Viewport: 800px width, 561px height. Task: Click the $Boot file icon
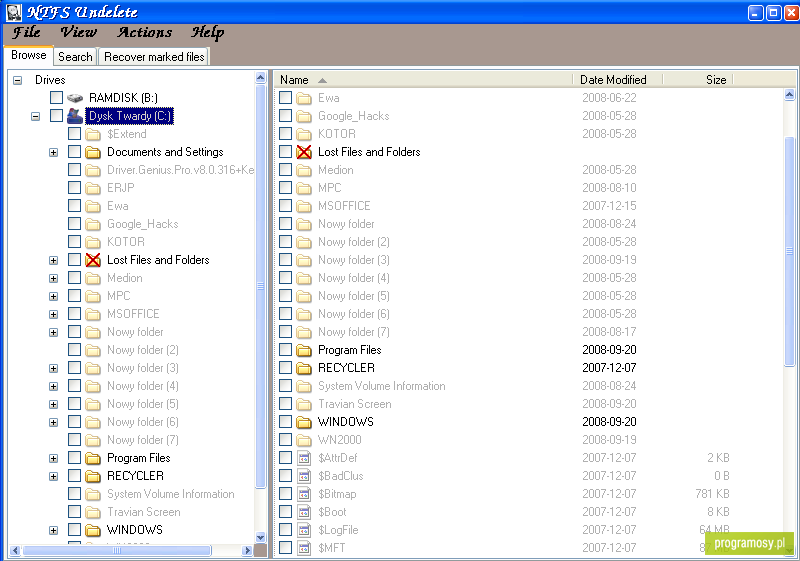point(304,512)
